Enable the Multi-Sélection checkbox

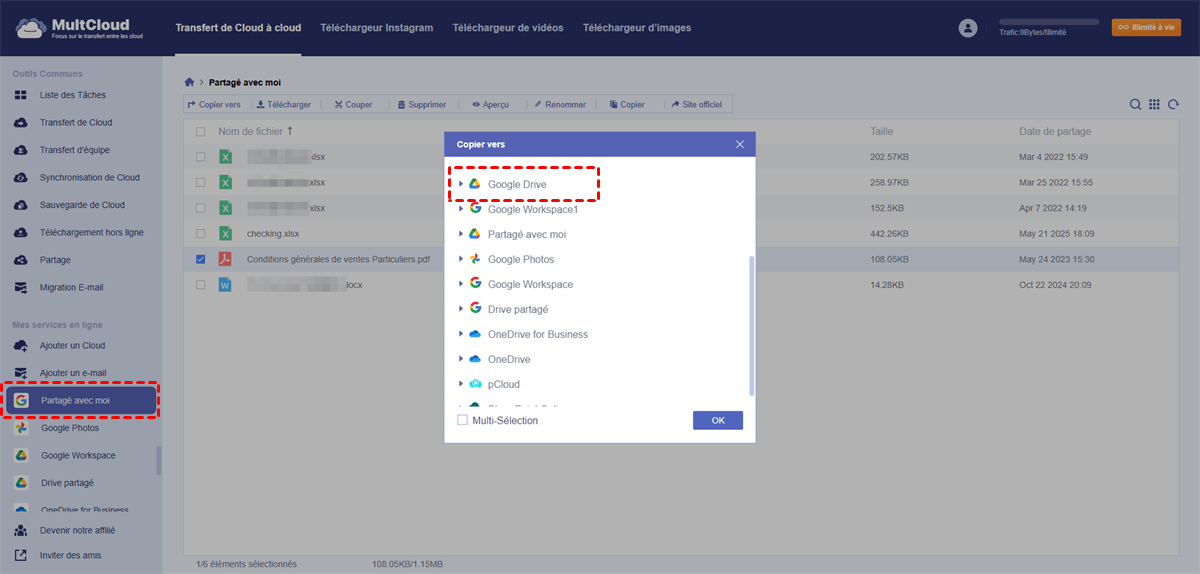click(x=462, y=420)
